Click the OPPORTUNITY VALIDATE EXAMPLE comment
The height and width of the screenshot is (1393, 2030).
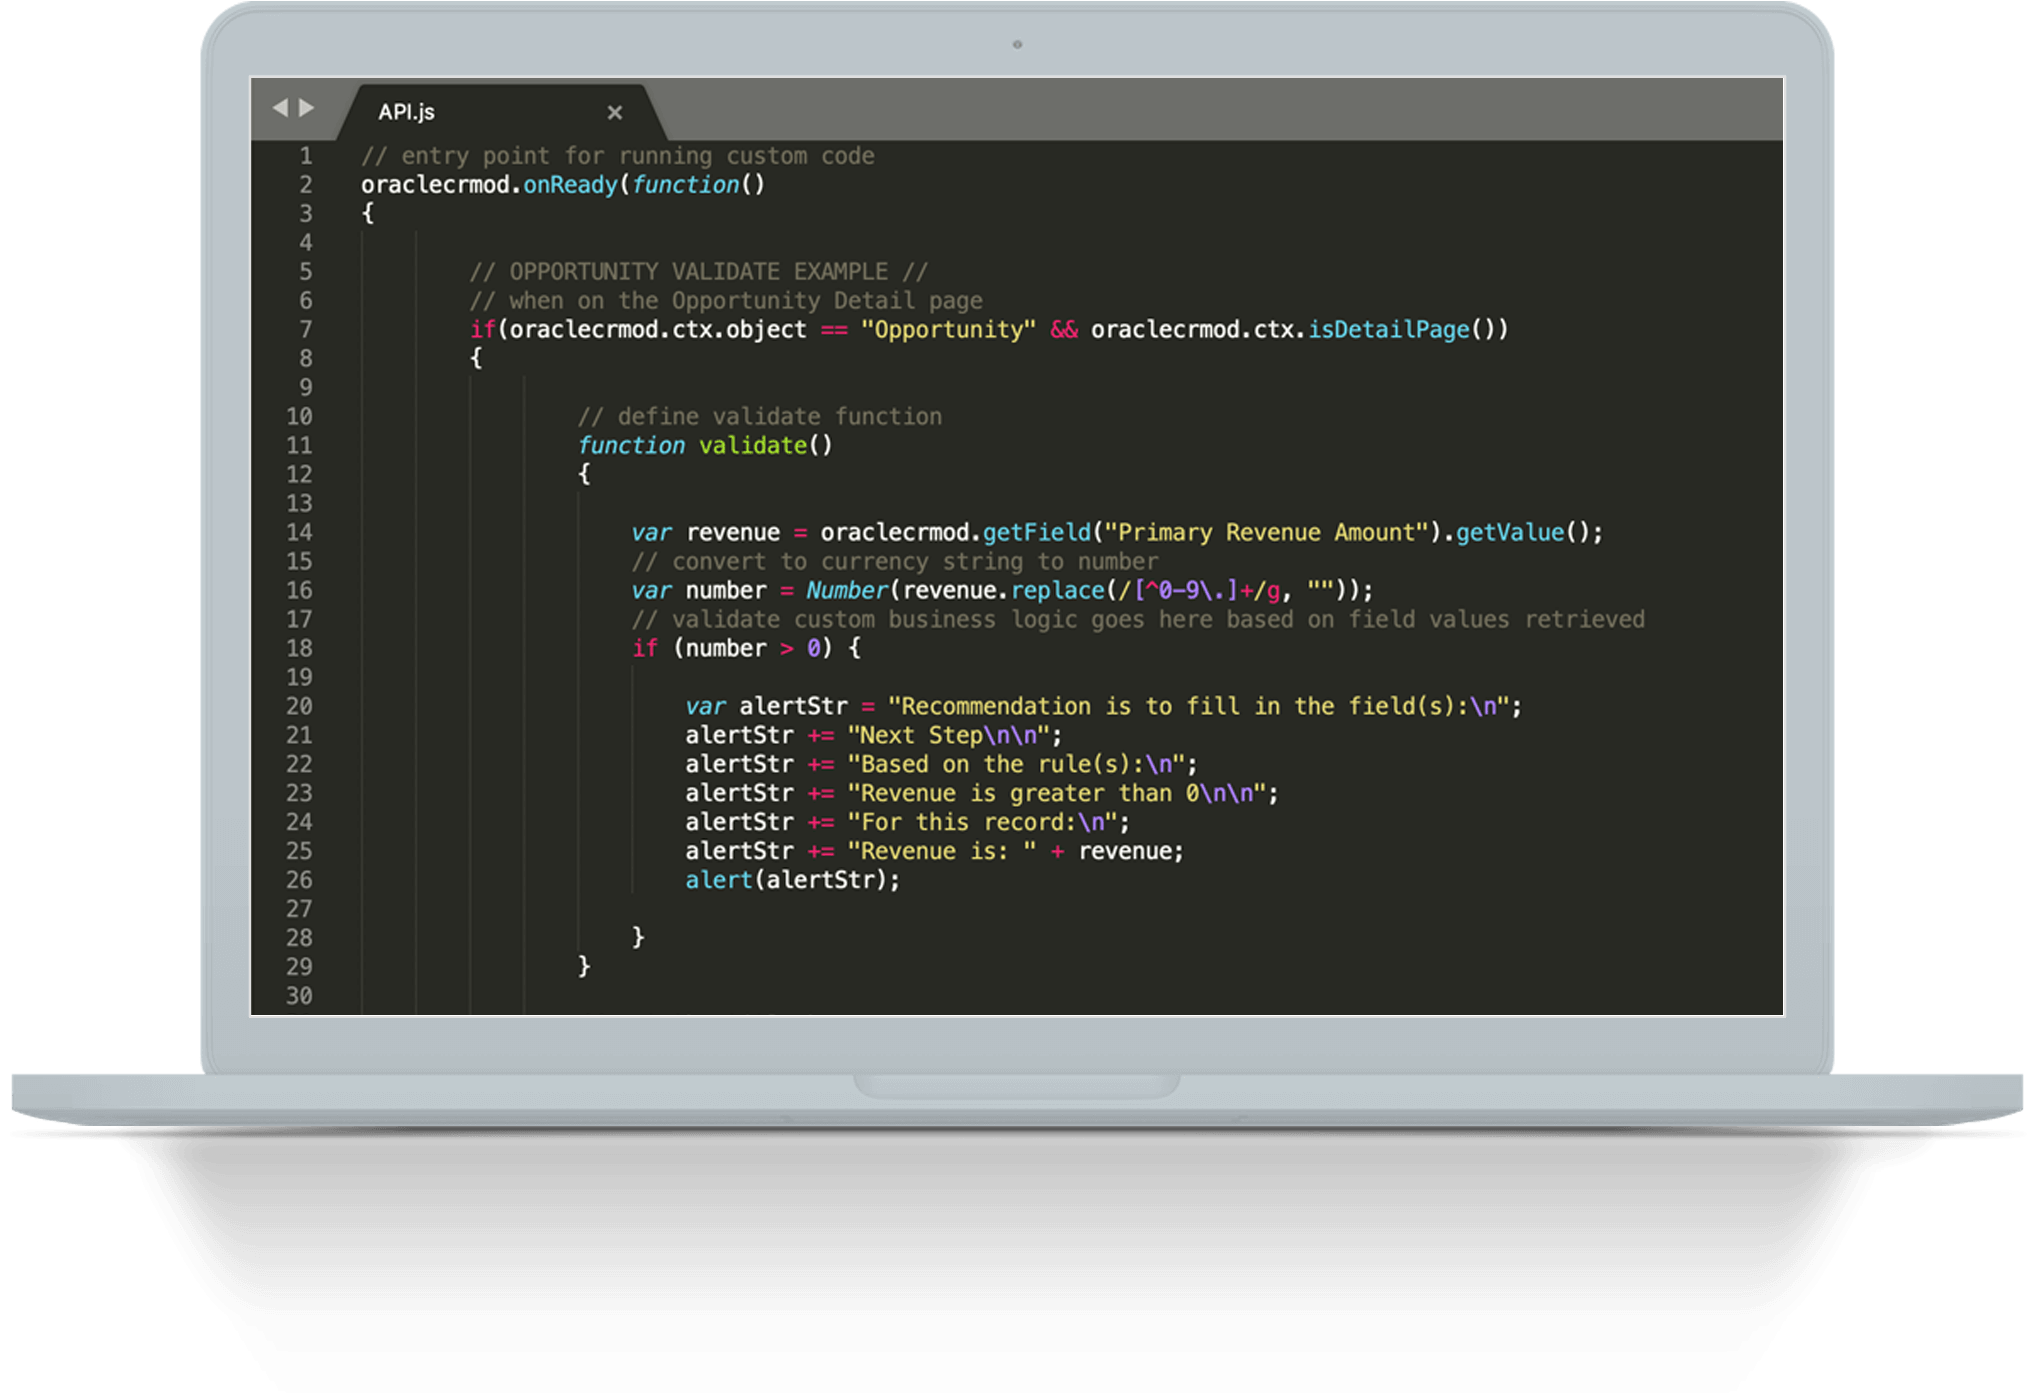coord(698,272)
